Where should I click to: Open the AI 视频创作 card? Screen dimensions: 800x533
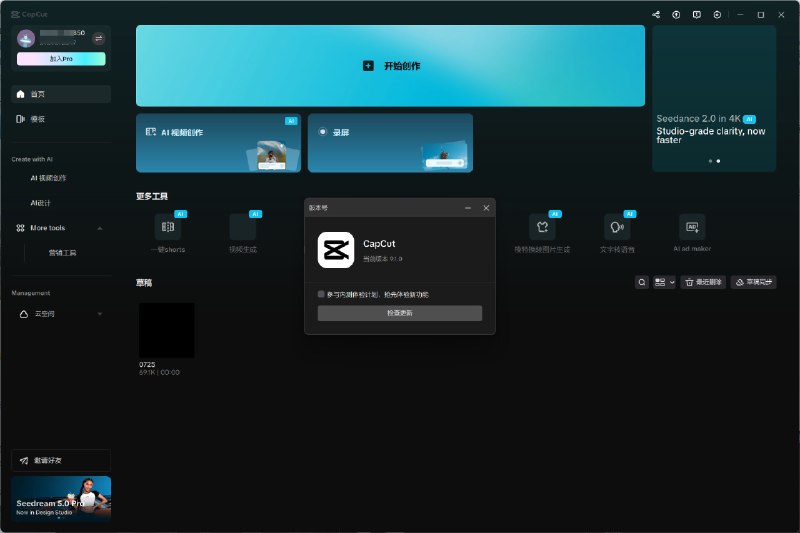218,143
